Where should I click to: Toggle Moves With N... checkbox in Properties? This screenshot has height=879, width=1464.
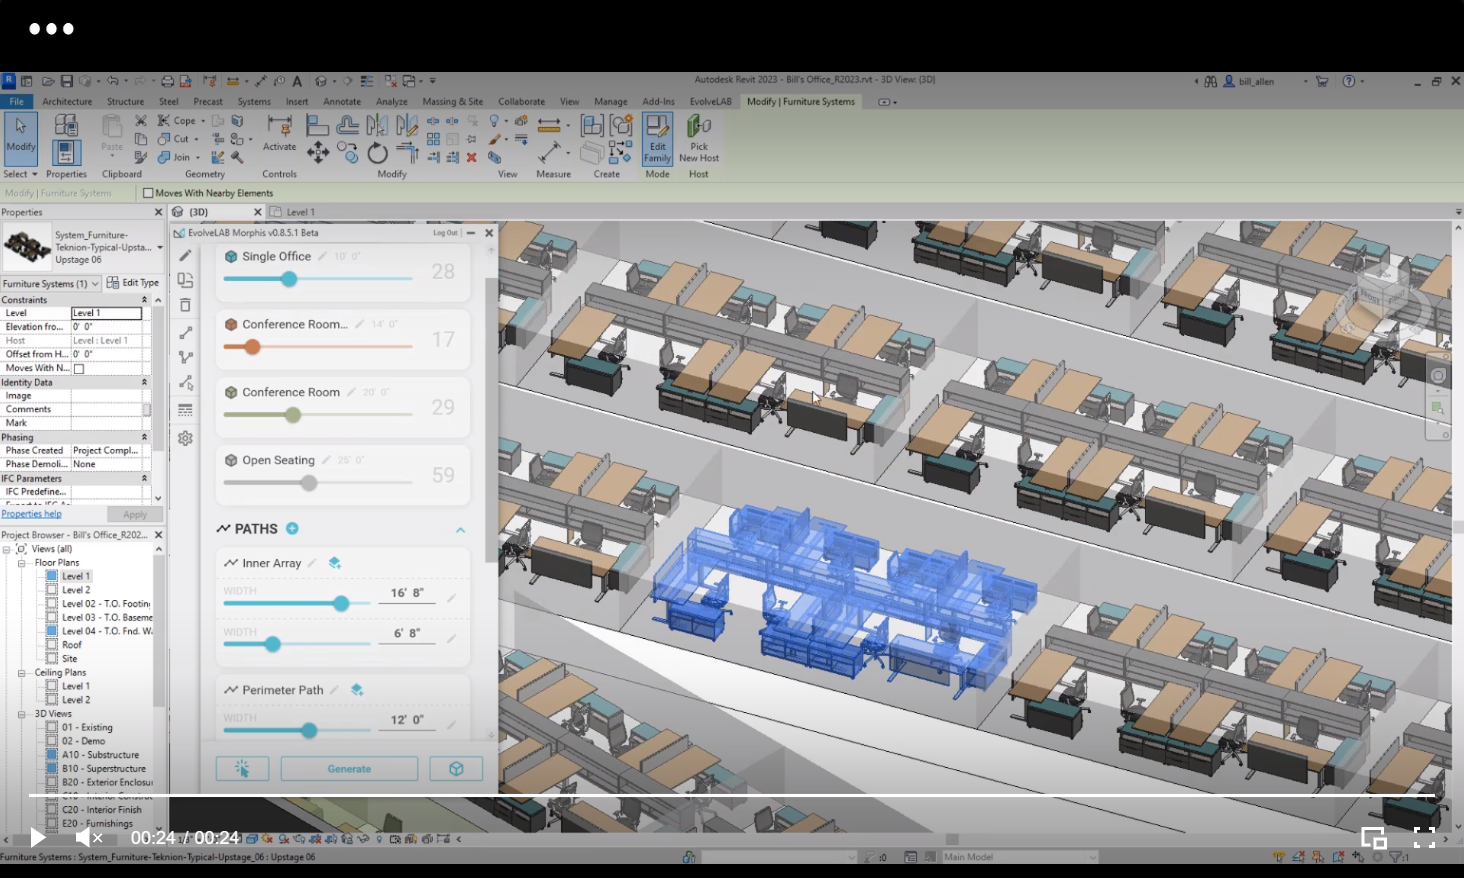79,368
